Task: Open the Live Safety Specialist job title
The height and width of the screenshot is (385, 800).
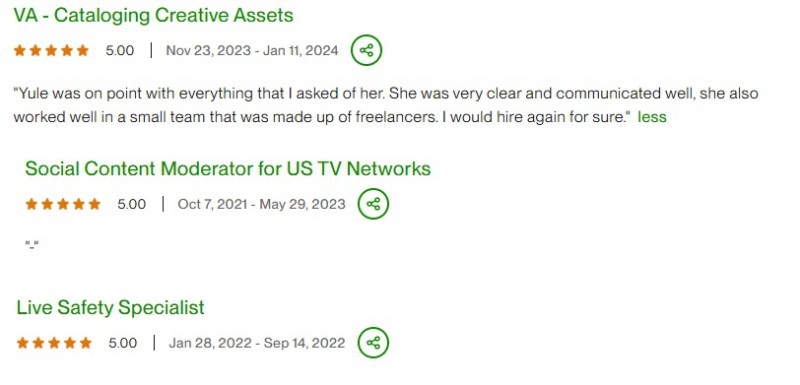Action: [x=110, y=307]
